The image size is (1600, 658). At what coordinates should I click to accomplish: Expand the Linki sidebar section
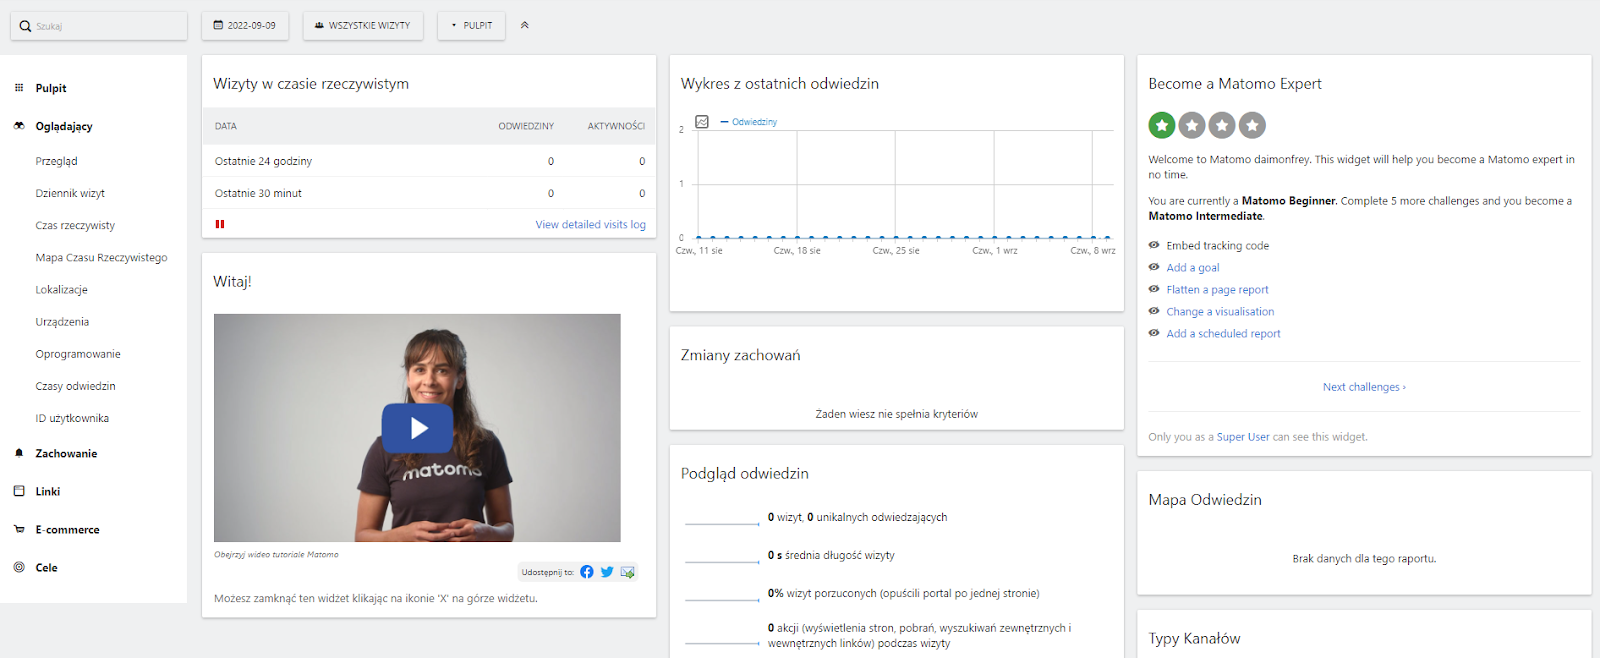coord(48,491)
